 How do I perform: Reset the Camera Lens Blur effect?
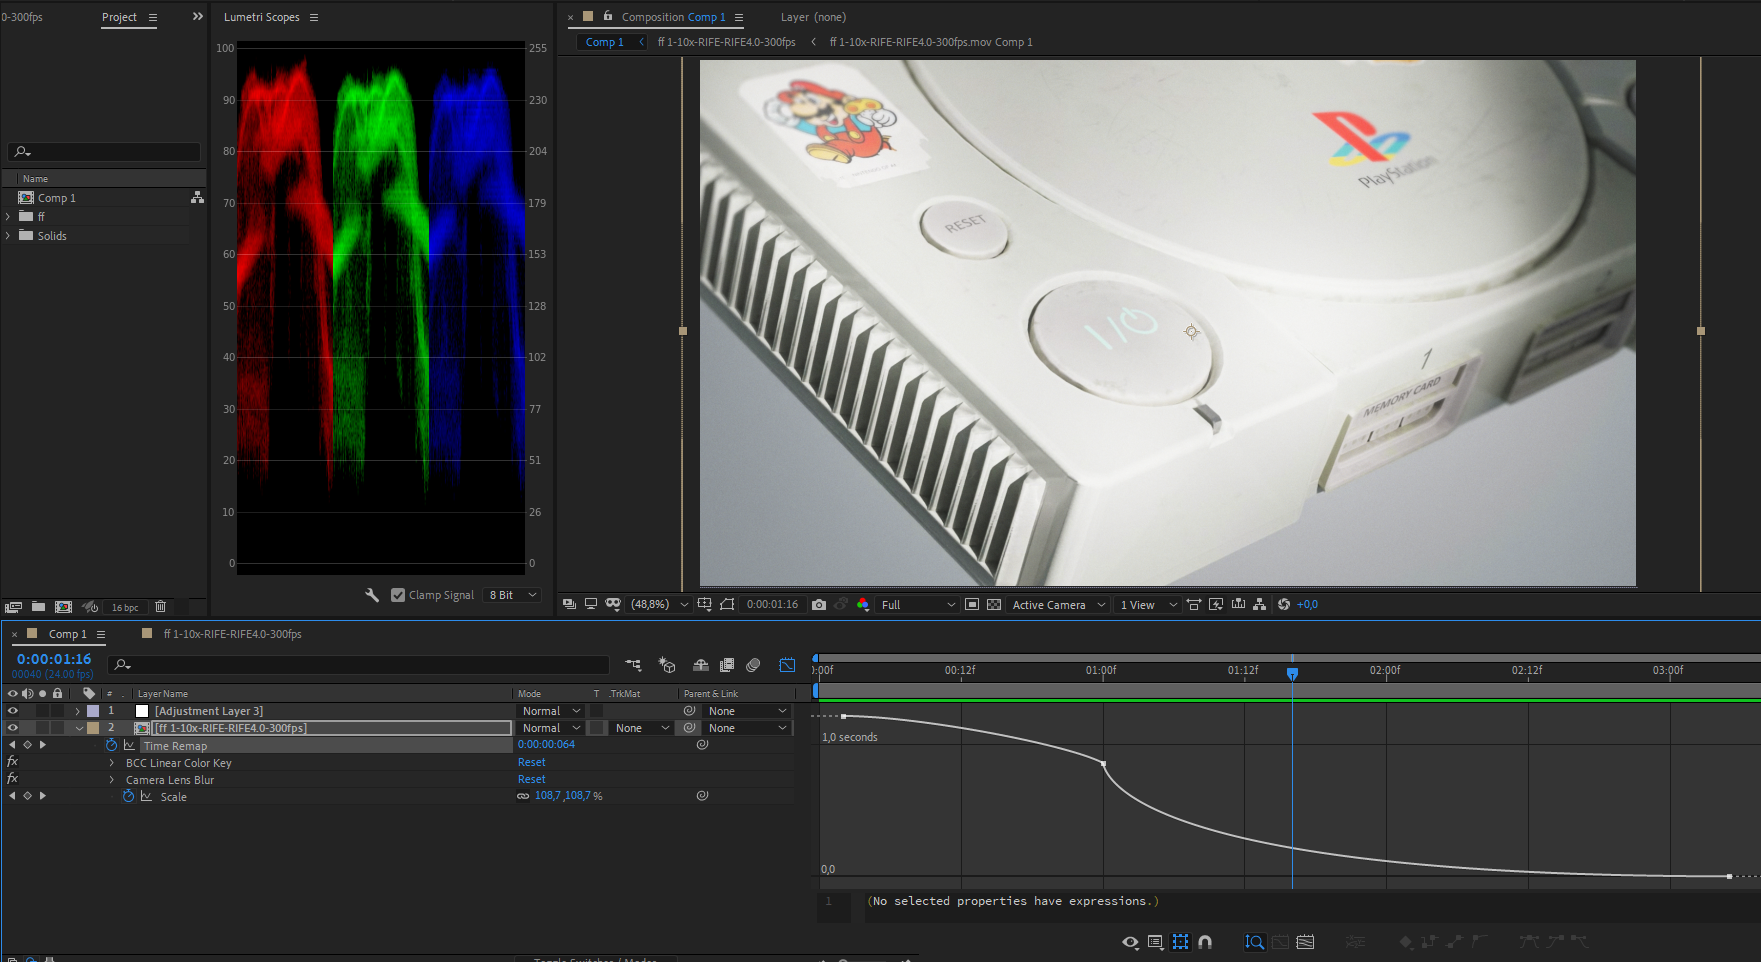tap(531, 779)
